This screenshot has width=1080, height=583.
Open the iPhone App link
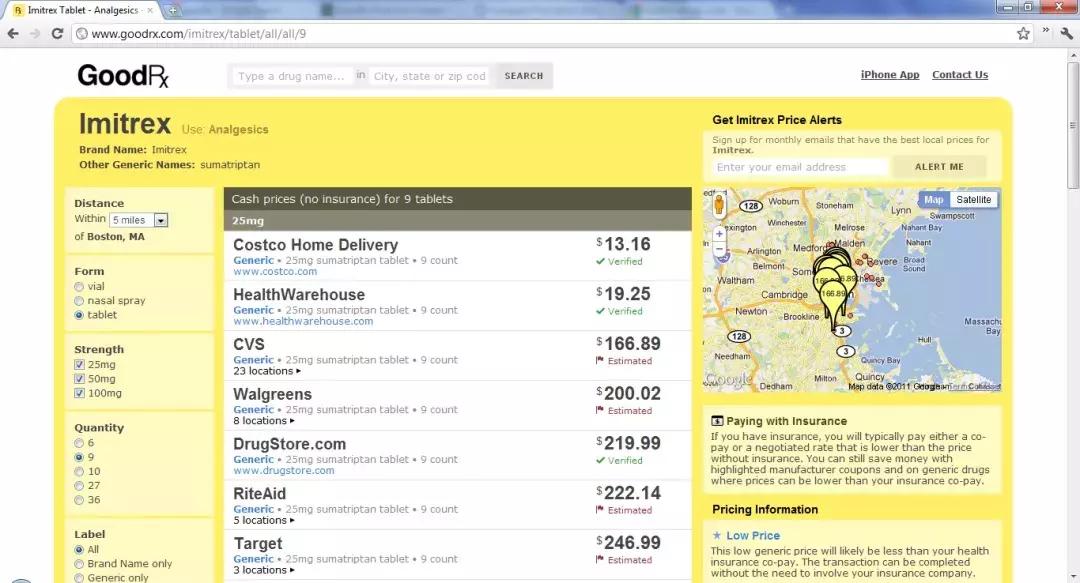890,74
